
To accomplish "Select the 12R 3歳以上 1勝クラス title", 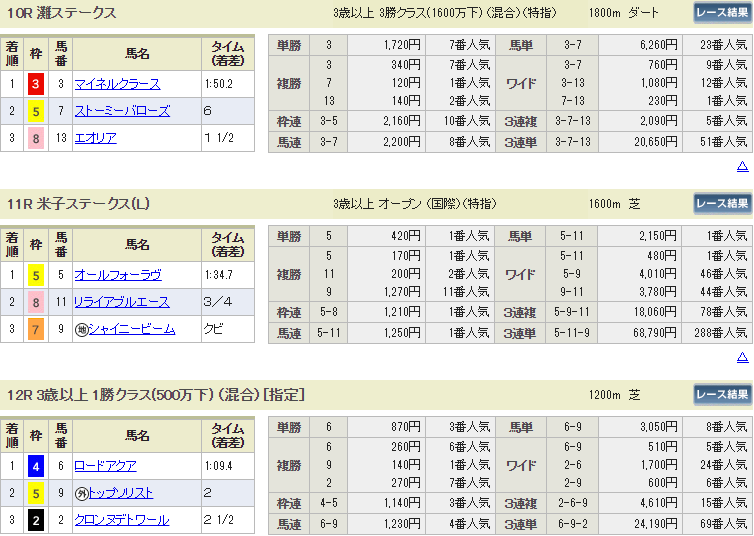I will (156, 395).
